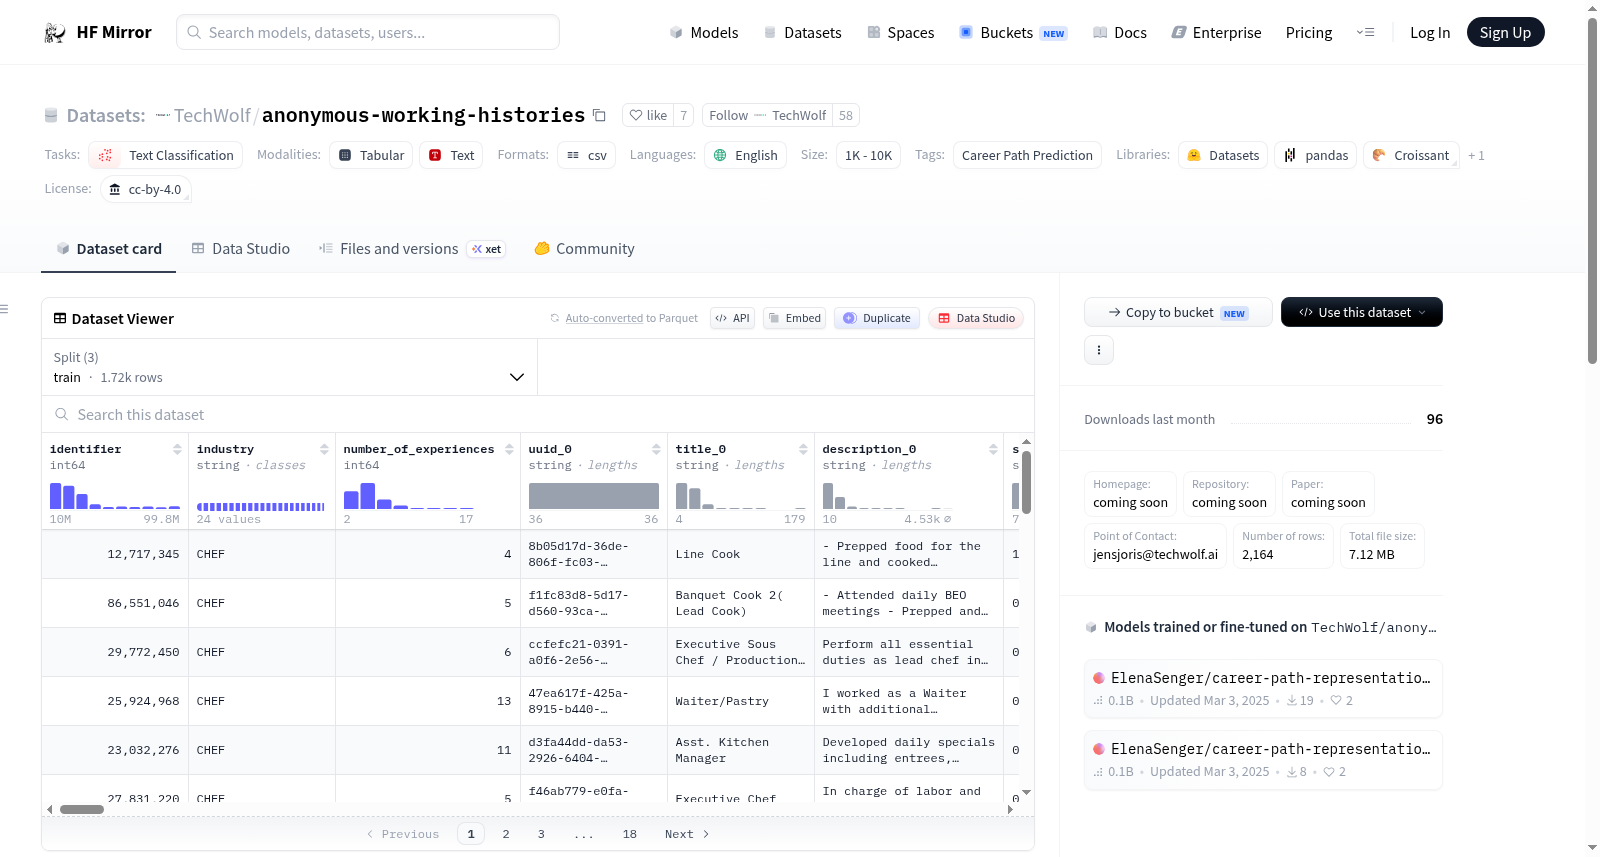Filter by English language tag
The height and width of the screenshot is (857, 1600).
(746, 155)
